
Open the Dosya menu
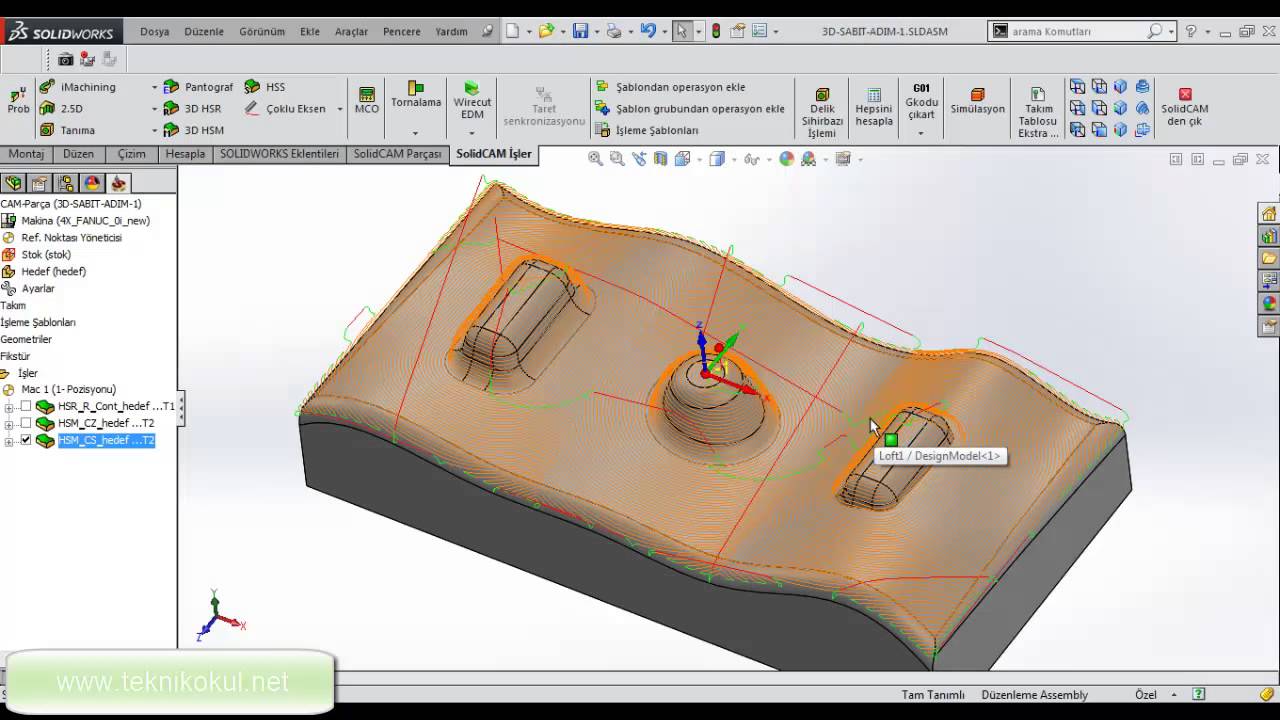(154, 31)
